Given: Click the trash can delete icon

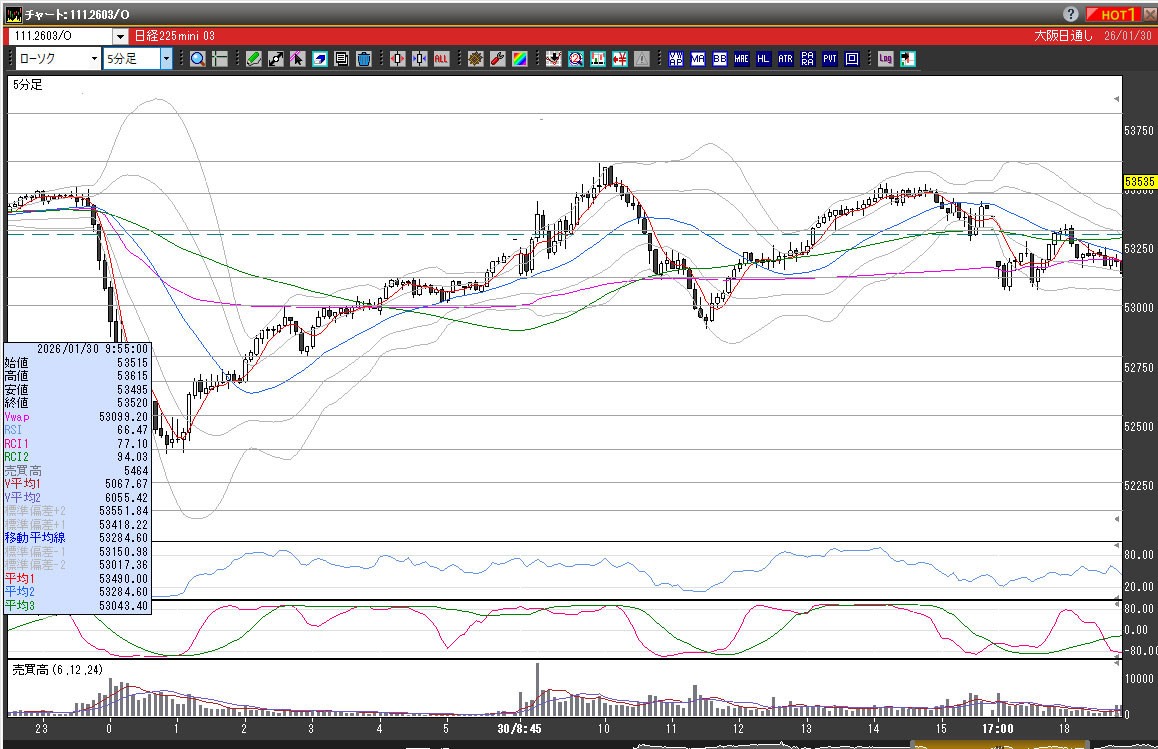Looking at the screenshot, I should (x=363, y=59).
